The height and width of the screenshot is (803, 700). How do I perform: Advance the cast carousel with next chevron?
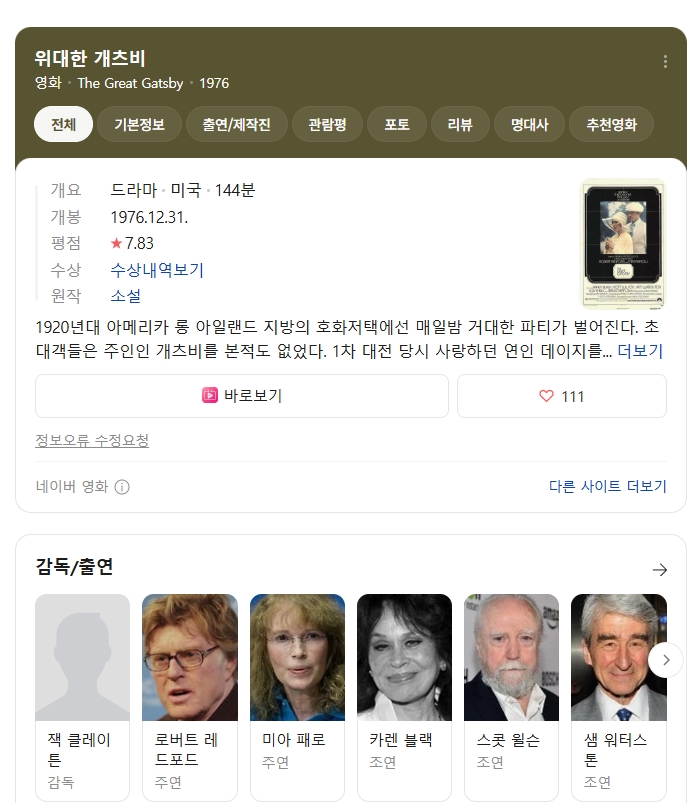click(x=666, y=660)
